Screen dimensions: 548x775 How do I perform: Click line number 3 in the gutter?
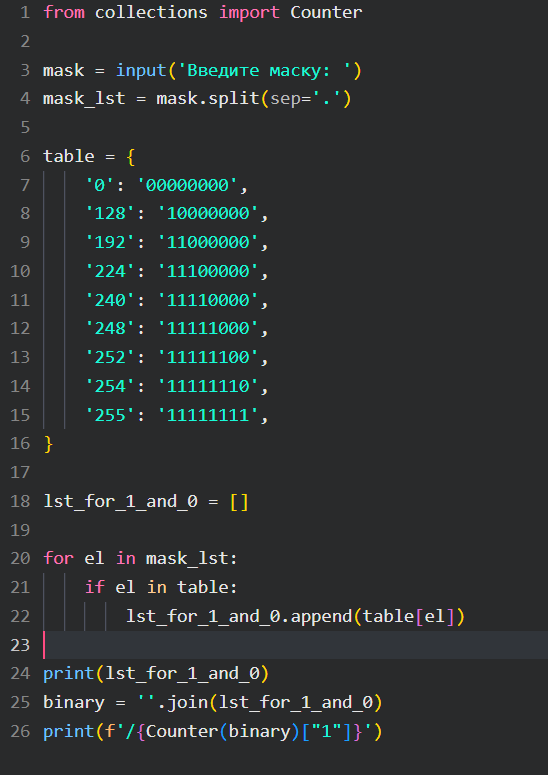point(25,70)
